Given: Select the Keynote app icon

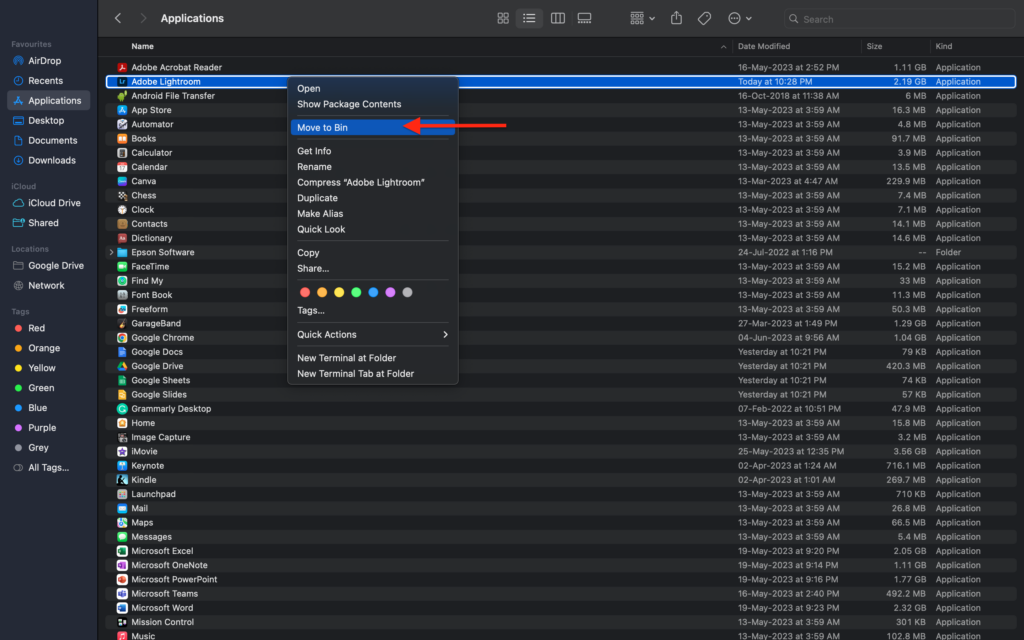Looking at the screenshot, I should (122, 466).
